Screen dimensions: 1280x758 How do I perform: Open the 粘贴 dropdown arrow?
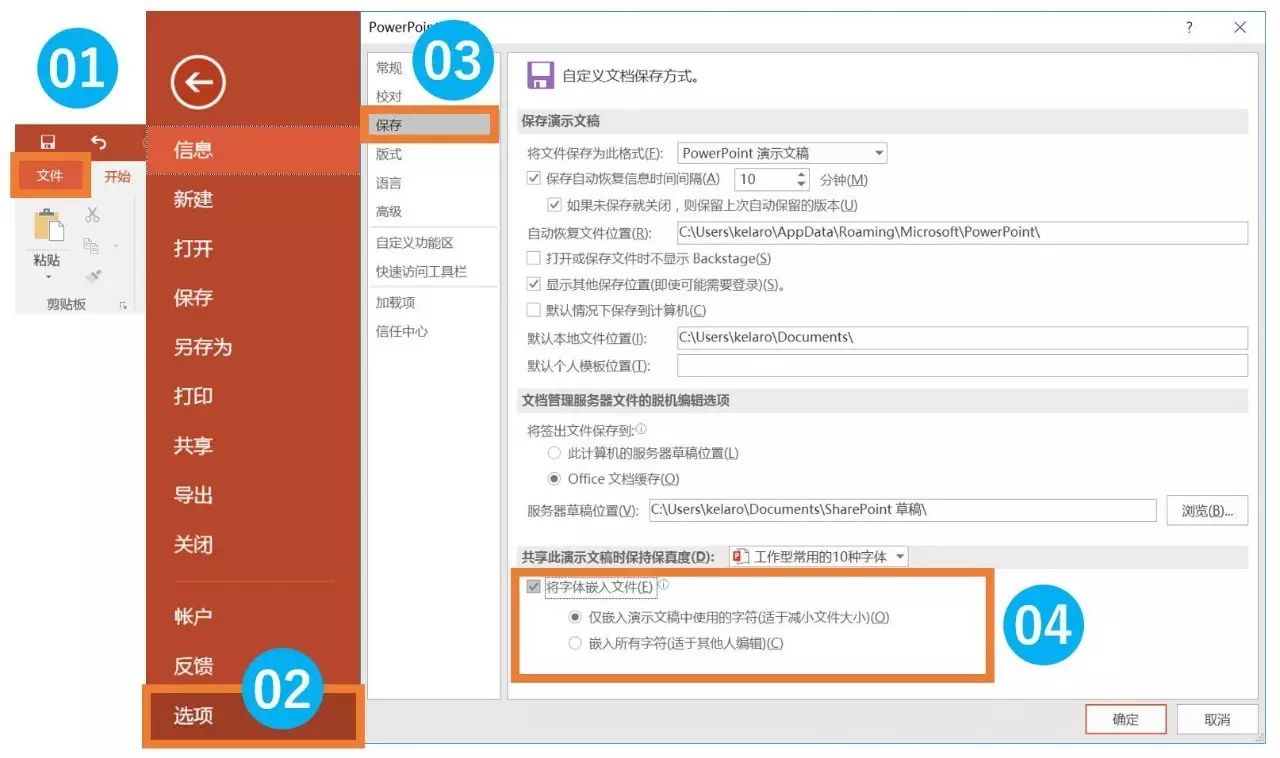click(47, 277)
